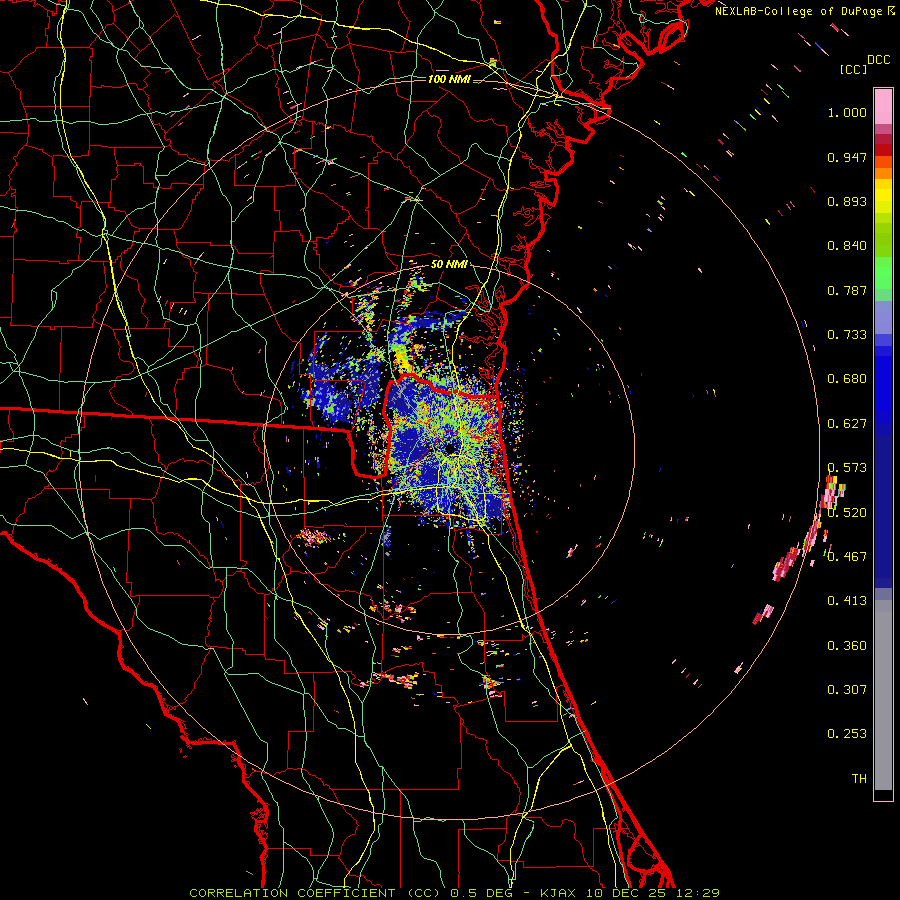This screenshot has width=900, height=900.
Task: Select the 0.627 scale value
Action: (x=847, y=424)
